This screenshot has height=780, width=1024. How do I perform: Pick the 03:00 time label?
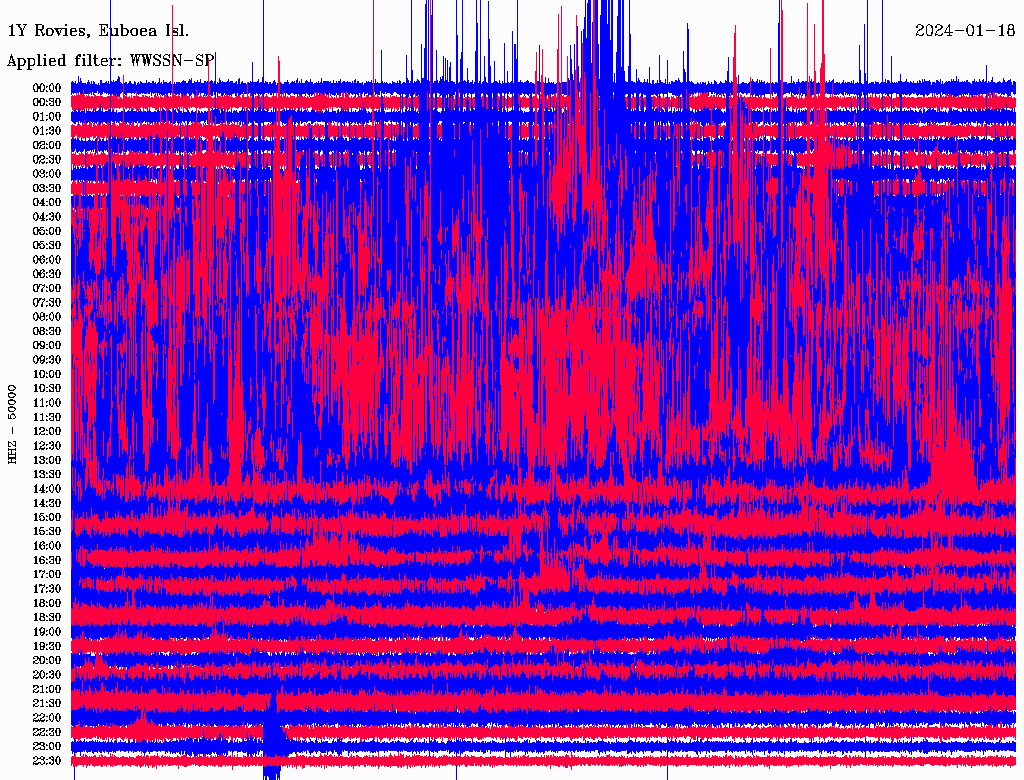[47, 174]
